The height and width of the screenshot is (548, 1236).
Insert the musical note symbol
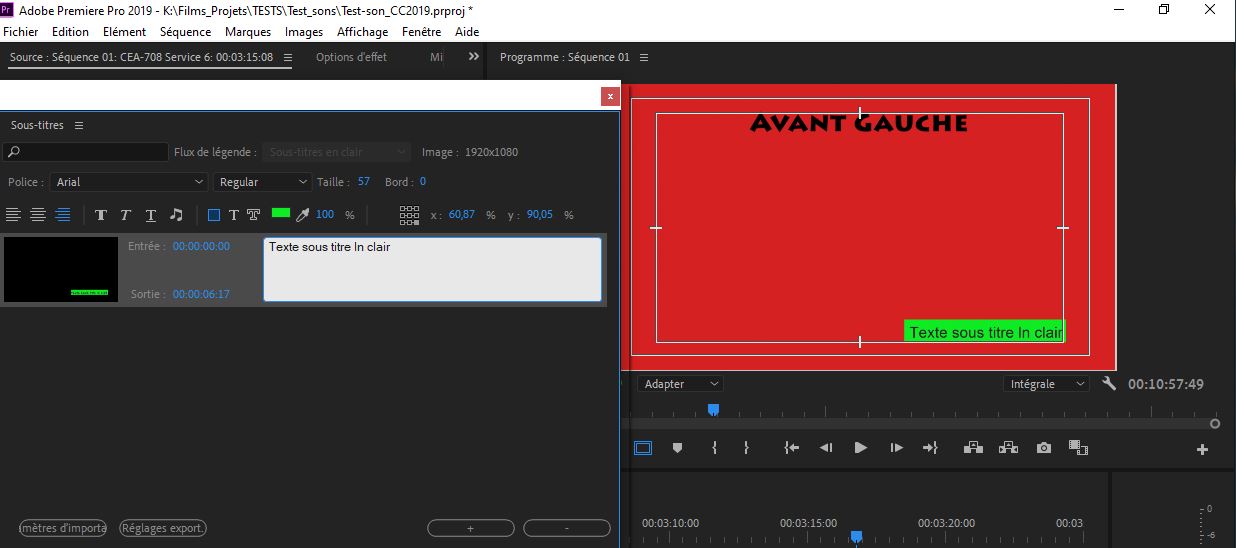(x=176, y=215)
